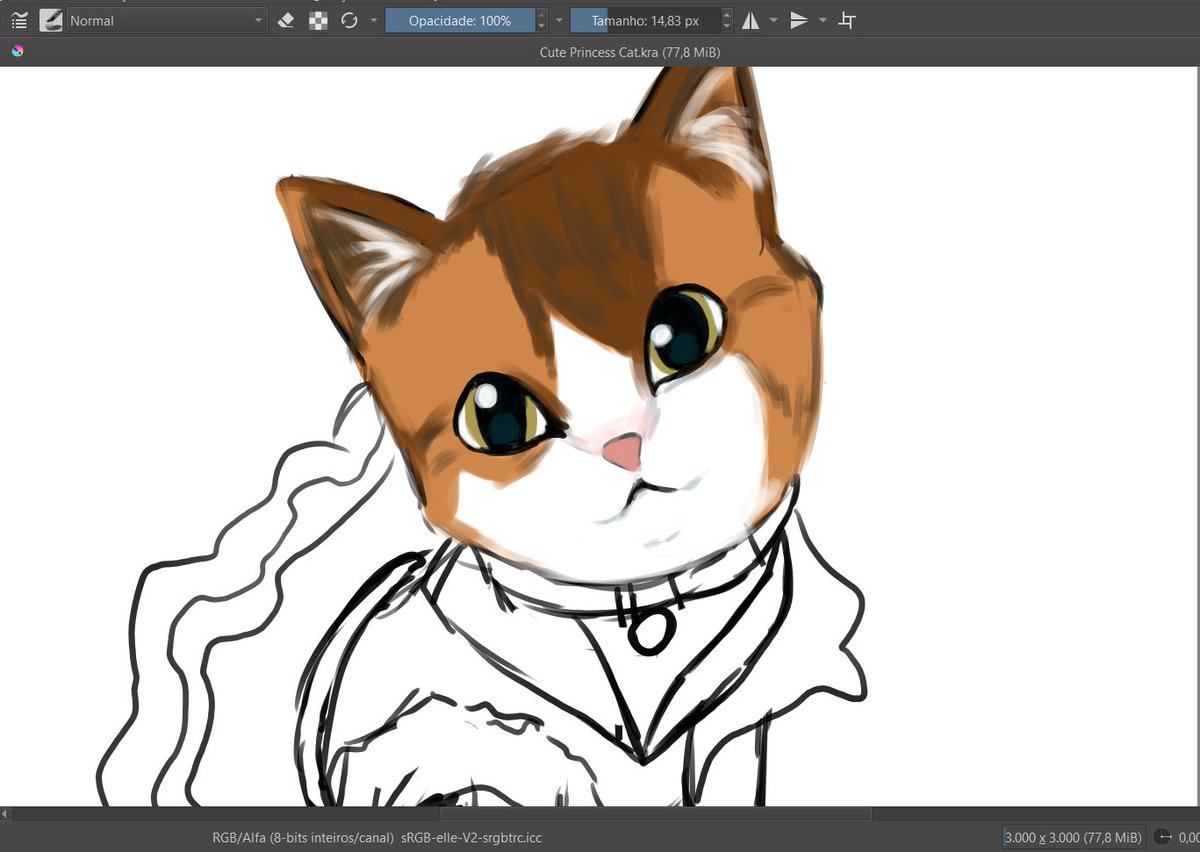Click sRGB-elle-V2-srgbtrc.icc profile text
The image size is (1200, 852).
pos(471,838)
